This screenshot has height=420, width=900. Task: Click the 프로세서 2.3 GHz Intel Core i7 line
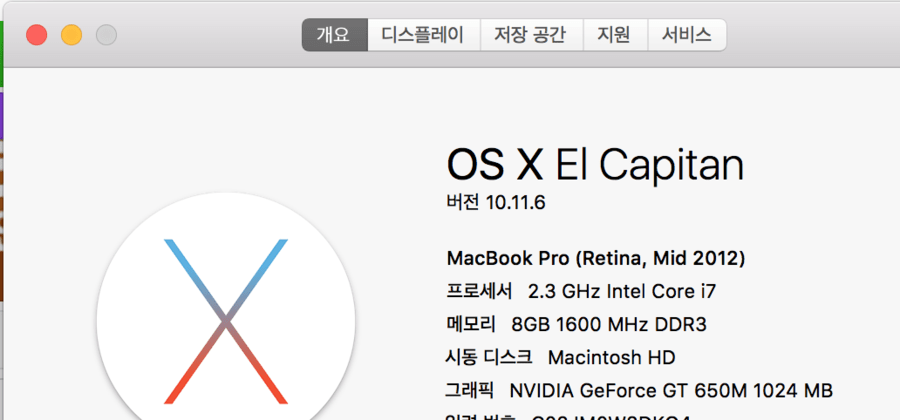pyautogui.click(x=581, y=292)
